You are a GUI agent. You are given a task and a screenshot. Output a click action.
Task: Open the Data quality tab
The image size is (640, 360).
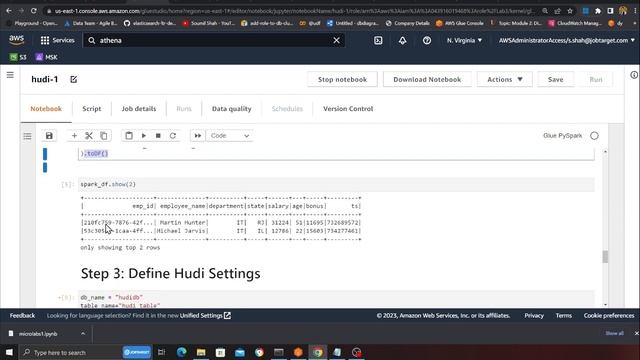(231, 109)
